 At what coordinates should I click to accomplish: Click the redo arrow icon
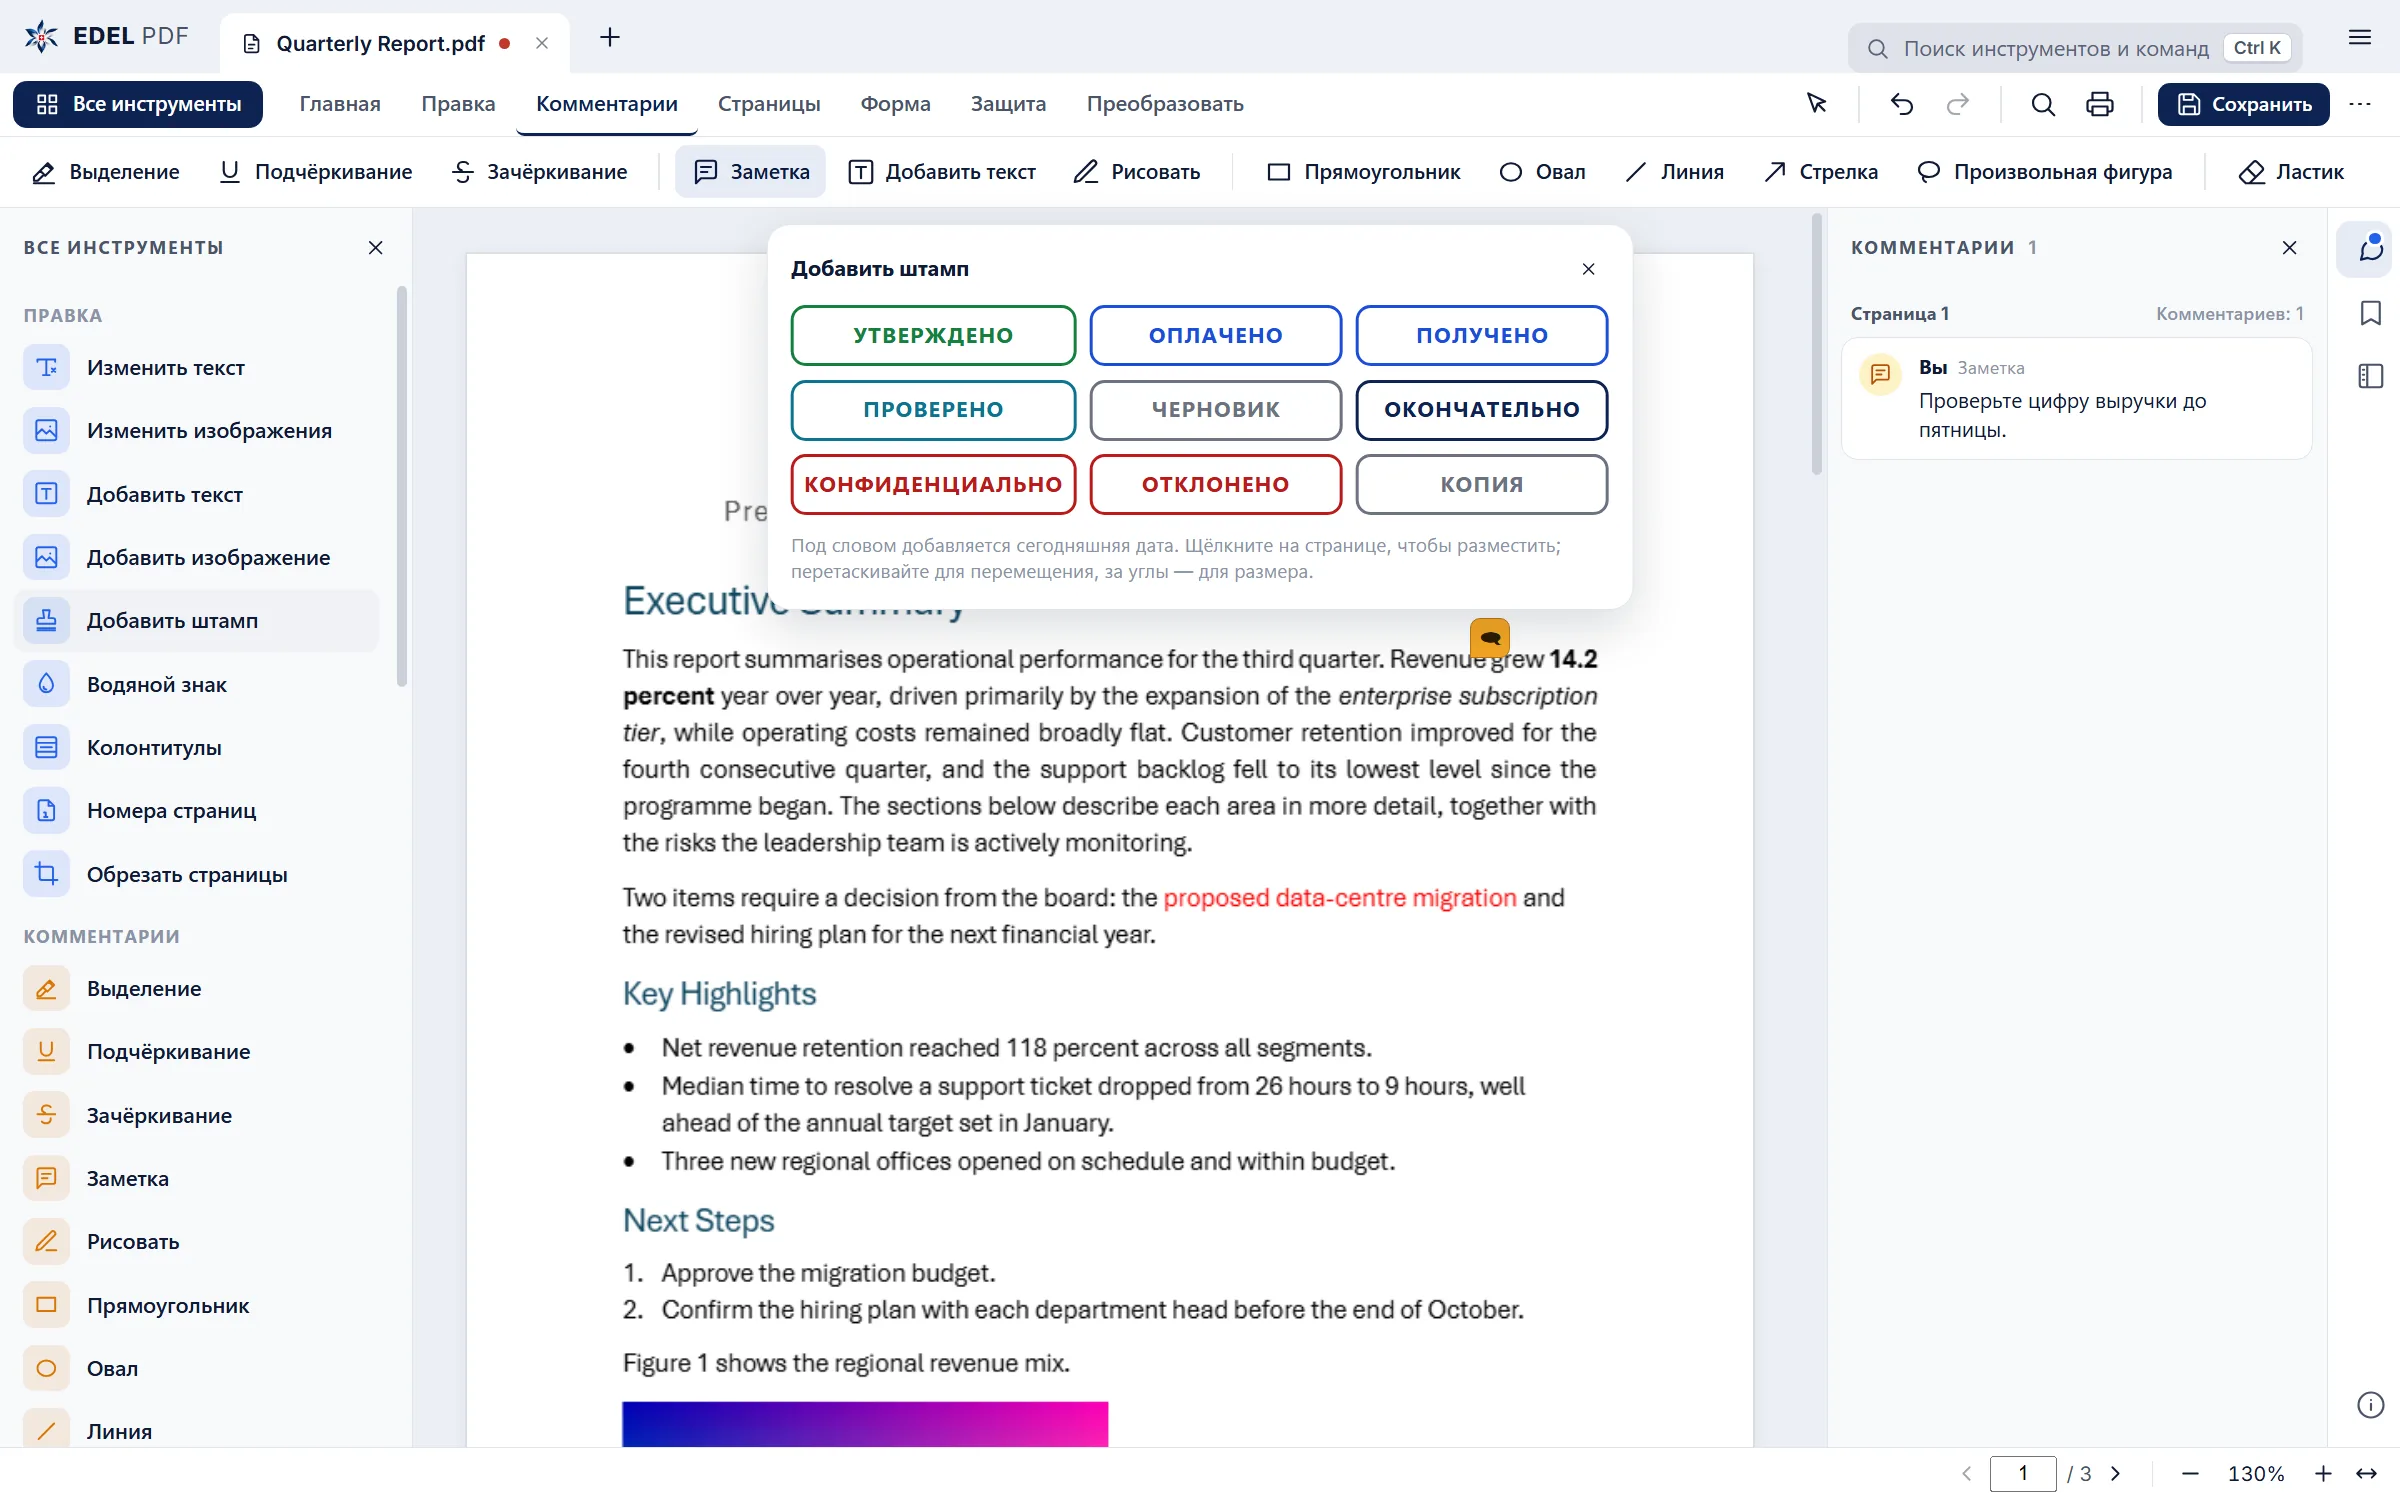[x=1958, y=104]
